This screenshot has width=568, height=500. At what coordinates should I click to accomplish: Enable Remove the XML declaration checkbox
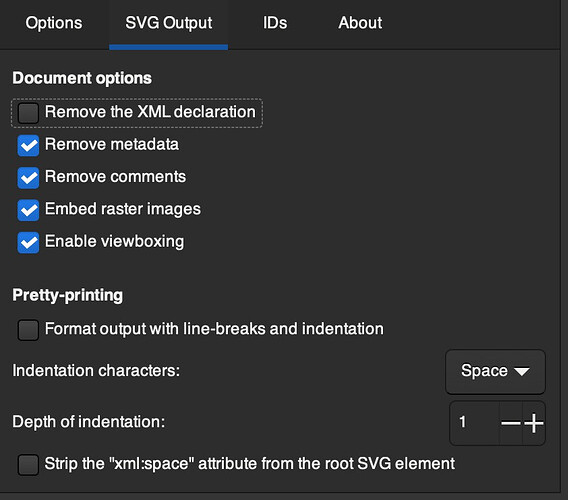28,113
